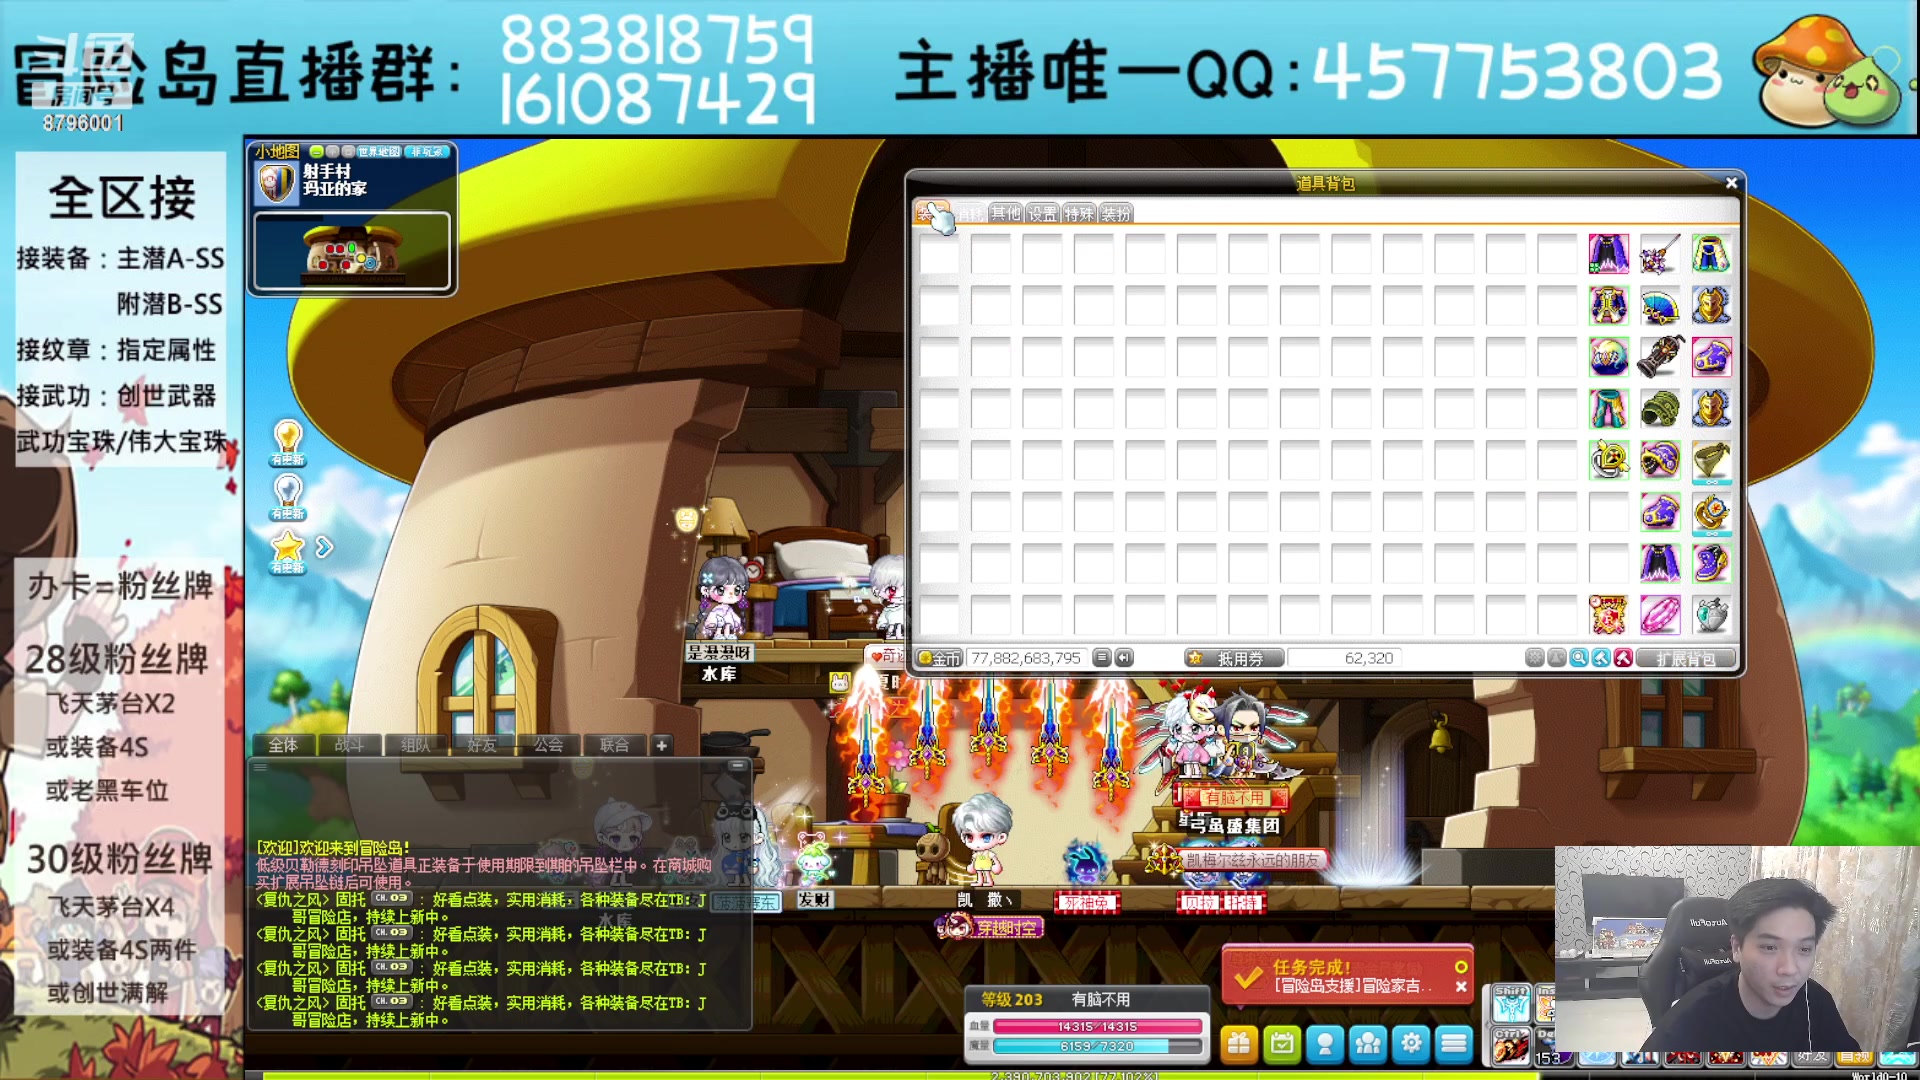Select the 好友 chat tab
Image resolution: width=1920 pixels, height=1080 pixels.
tap(482, 745)
